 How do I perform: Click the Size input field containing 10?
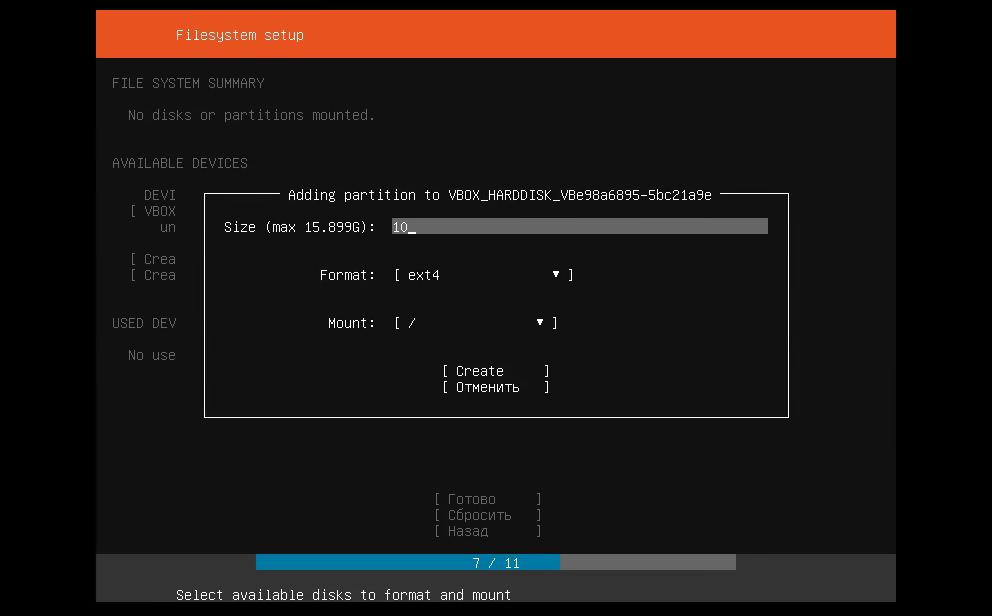(x=579, y=227)
